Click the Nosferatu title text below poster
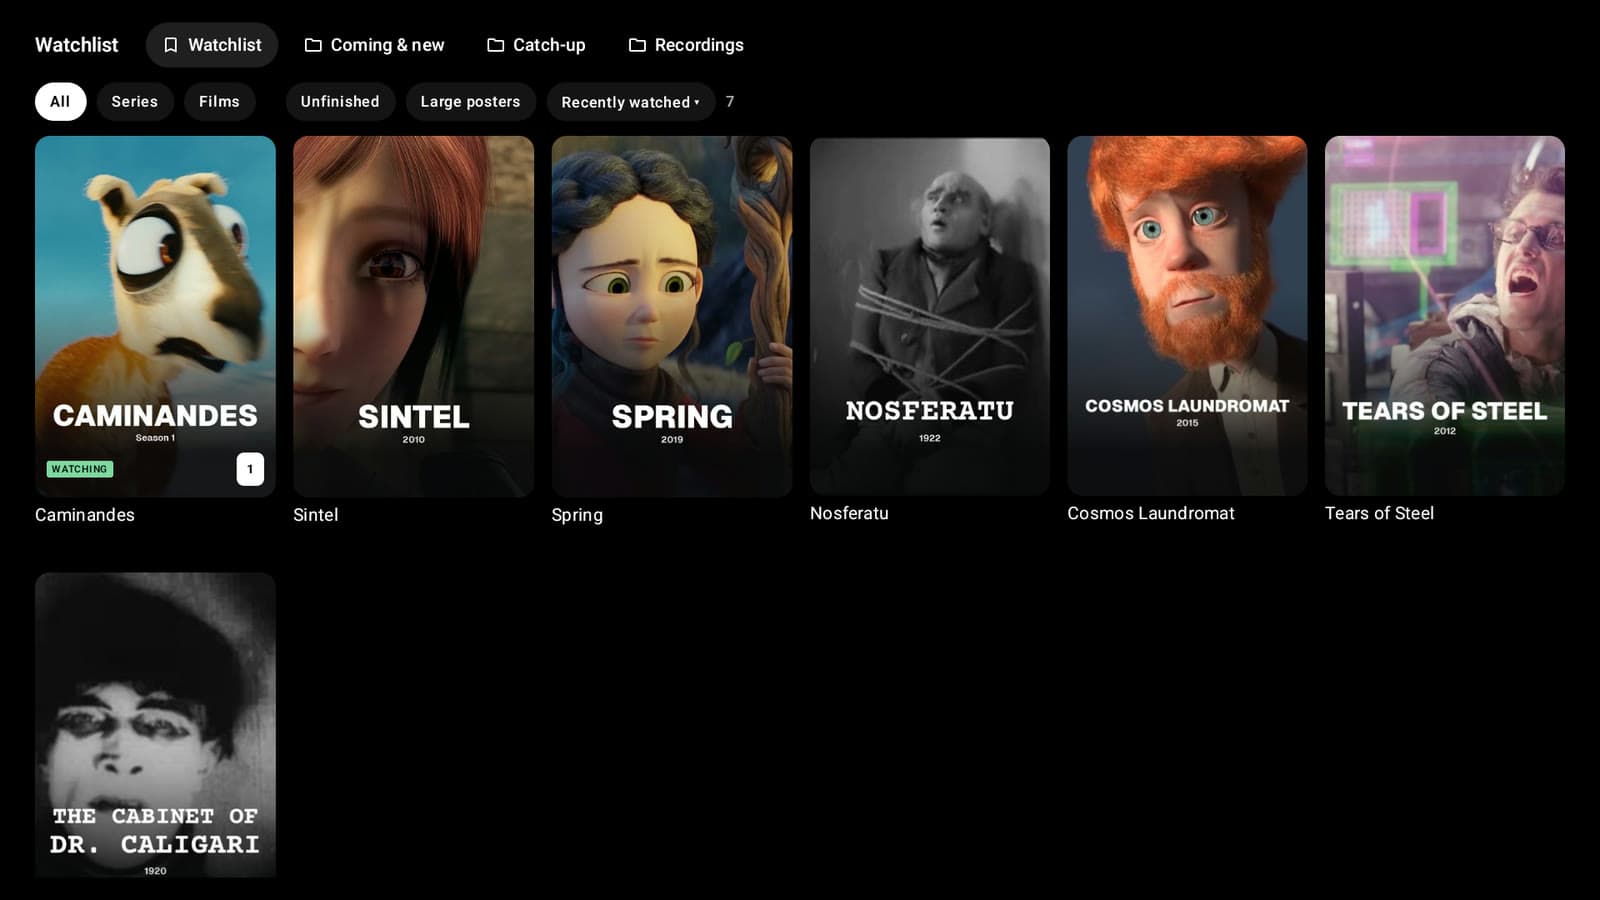 click(849, 513)
